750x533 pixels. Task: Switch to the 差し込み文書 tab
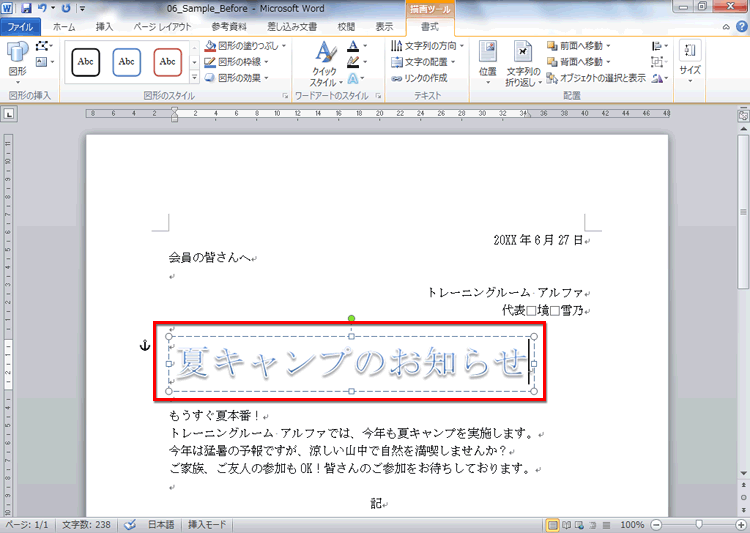(x=292, y=27)
